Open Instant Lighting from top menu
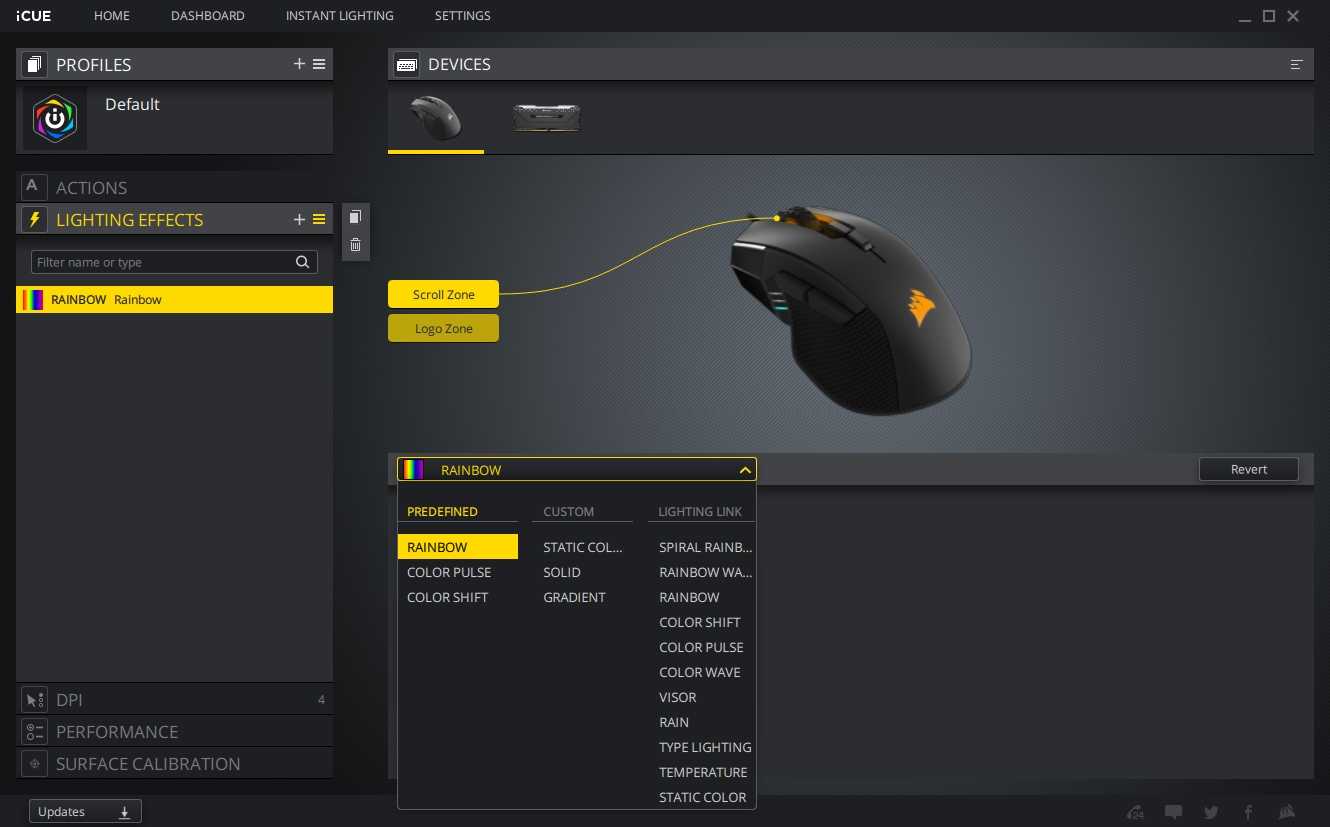 (x=339, y=16)
